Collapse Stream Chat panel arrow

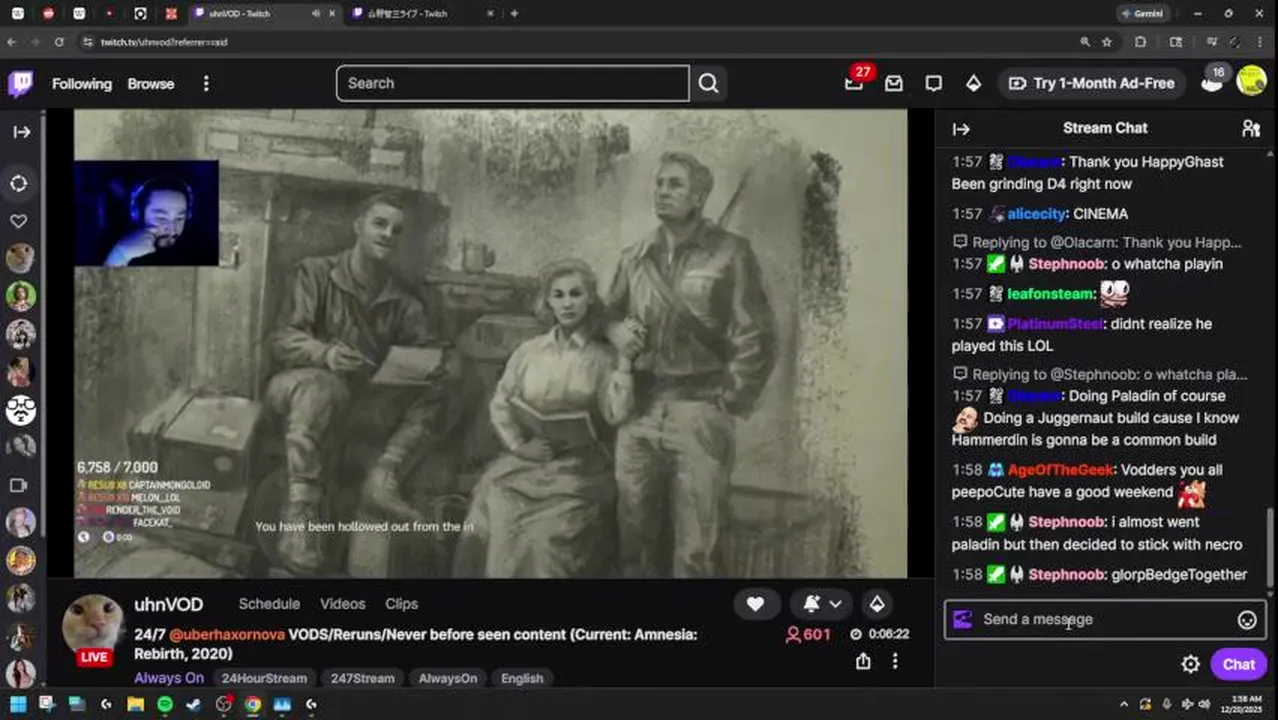click(x=961, y=129)
